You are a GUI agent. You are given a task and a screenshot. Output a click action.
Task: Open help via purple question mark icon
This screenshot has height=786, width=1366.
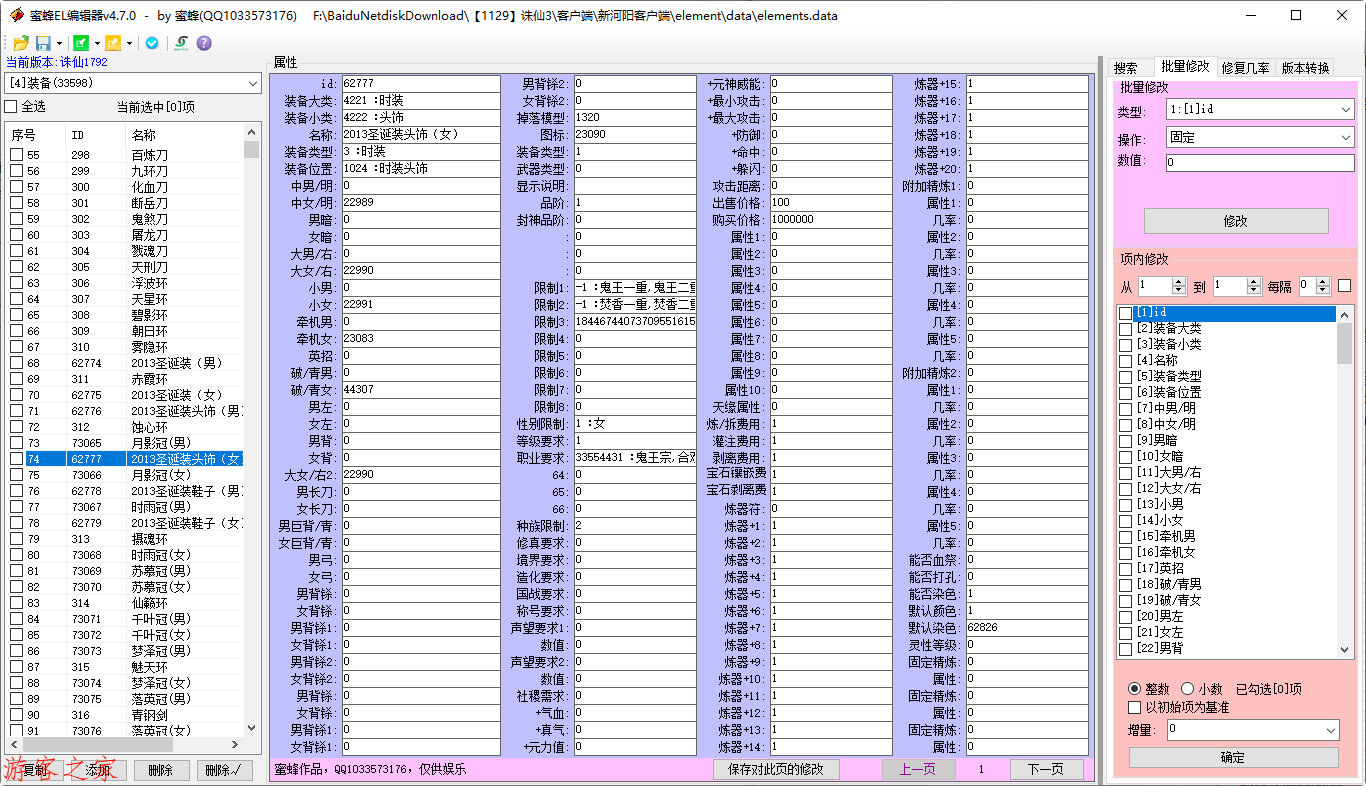click(x=204, y=43)
